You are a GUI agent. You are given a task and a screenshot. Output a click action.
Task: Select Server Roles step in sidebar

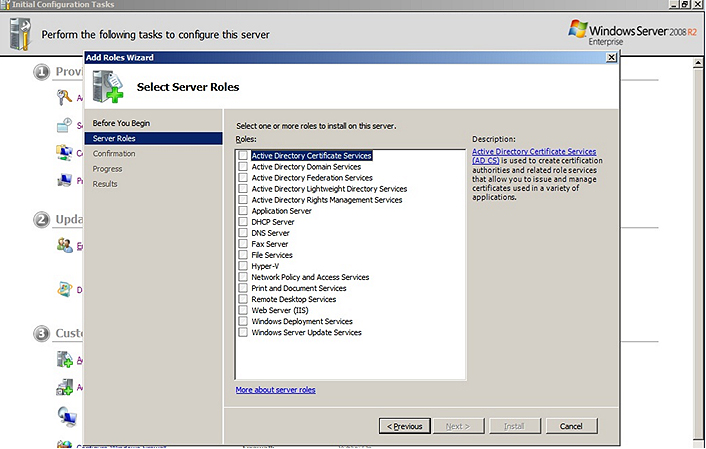tap(114, 138)
